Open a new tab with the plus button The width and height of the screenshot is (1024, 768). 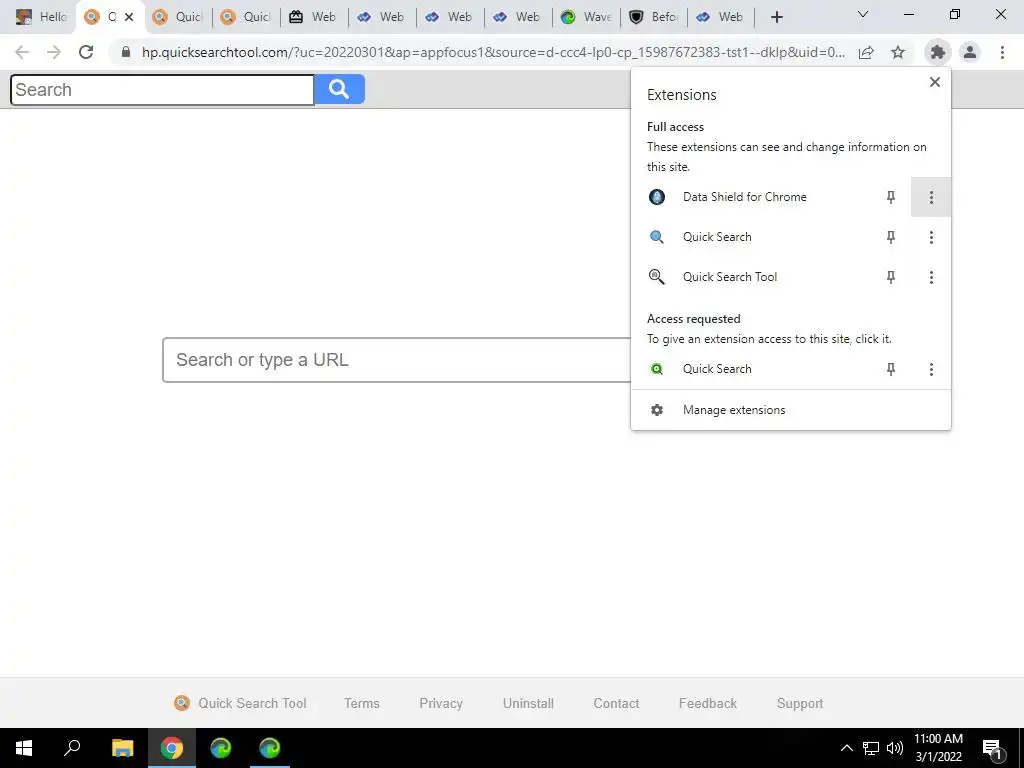coord(776,17)
